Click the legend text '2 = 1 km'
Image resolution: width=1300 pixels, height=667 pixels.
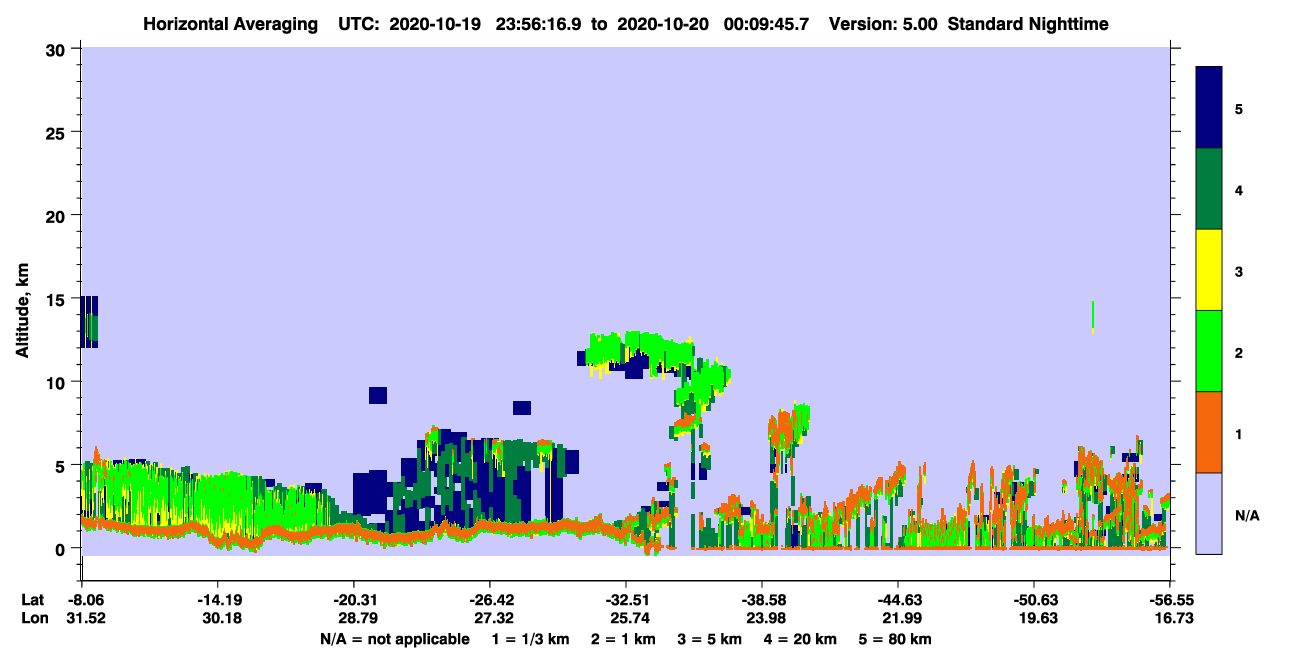click(x=623, y=639)
